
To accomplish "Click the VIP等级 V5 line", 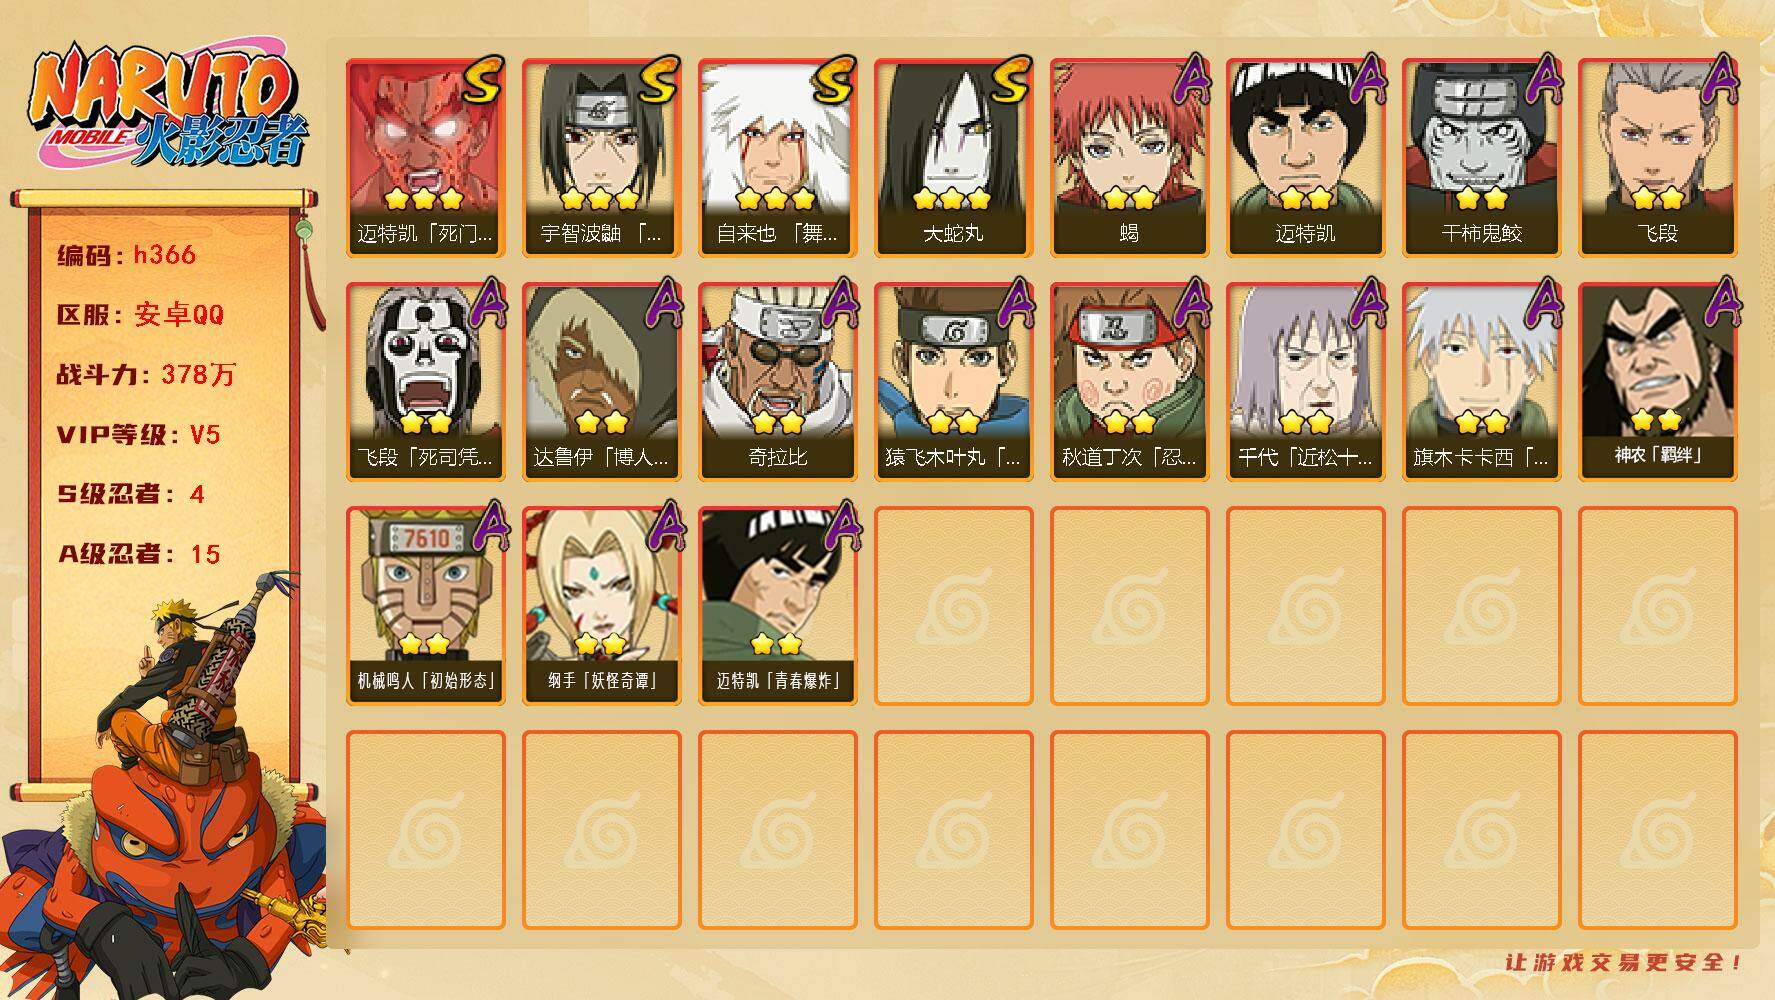I will (x=138, y=435).
